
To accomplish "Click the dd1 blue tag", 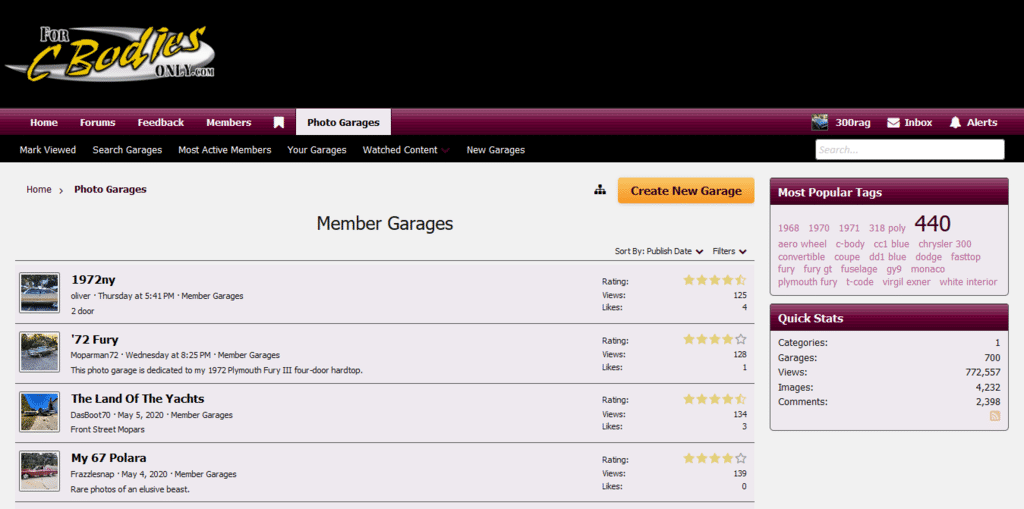I will click(x=888, y=257).
